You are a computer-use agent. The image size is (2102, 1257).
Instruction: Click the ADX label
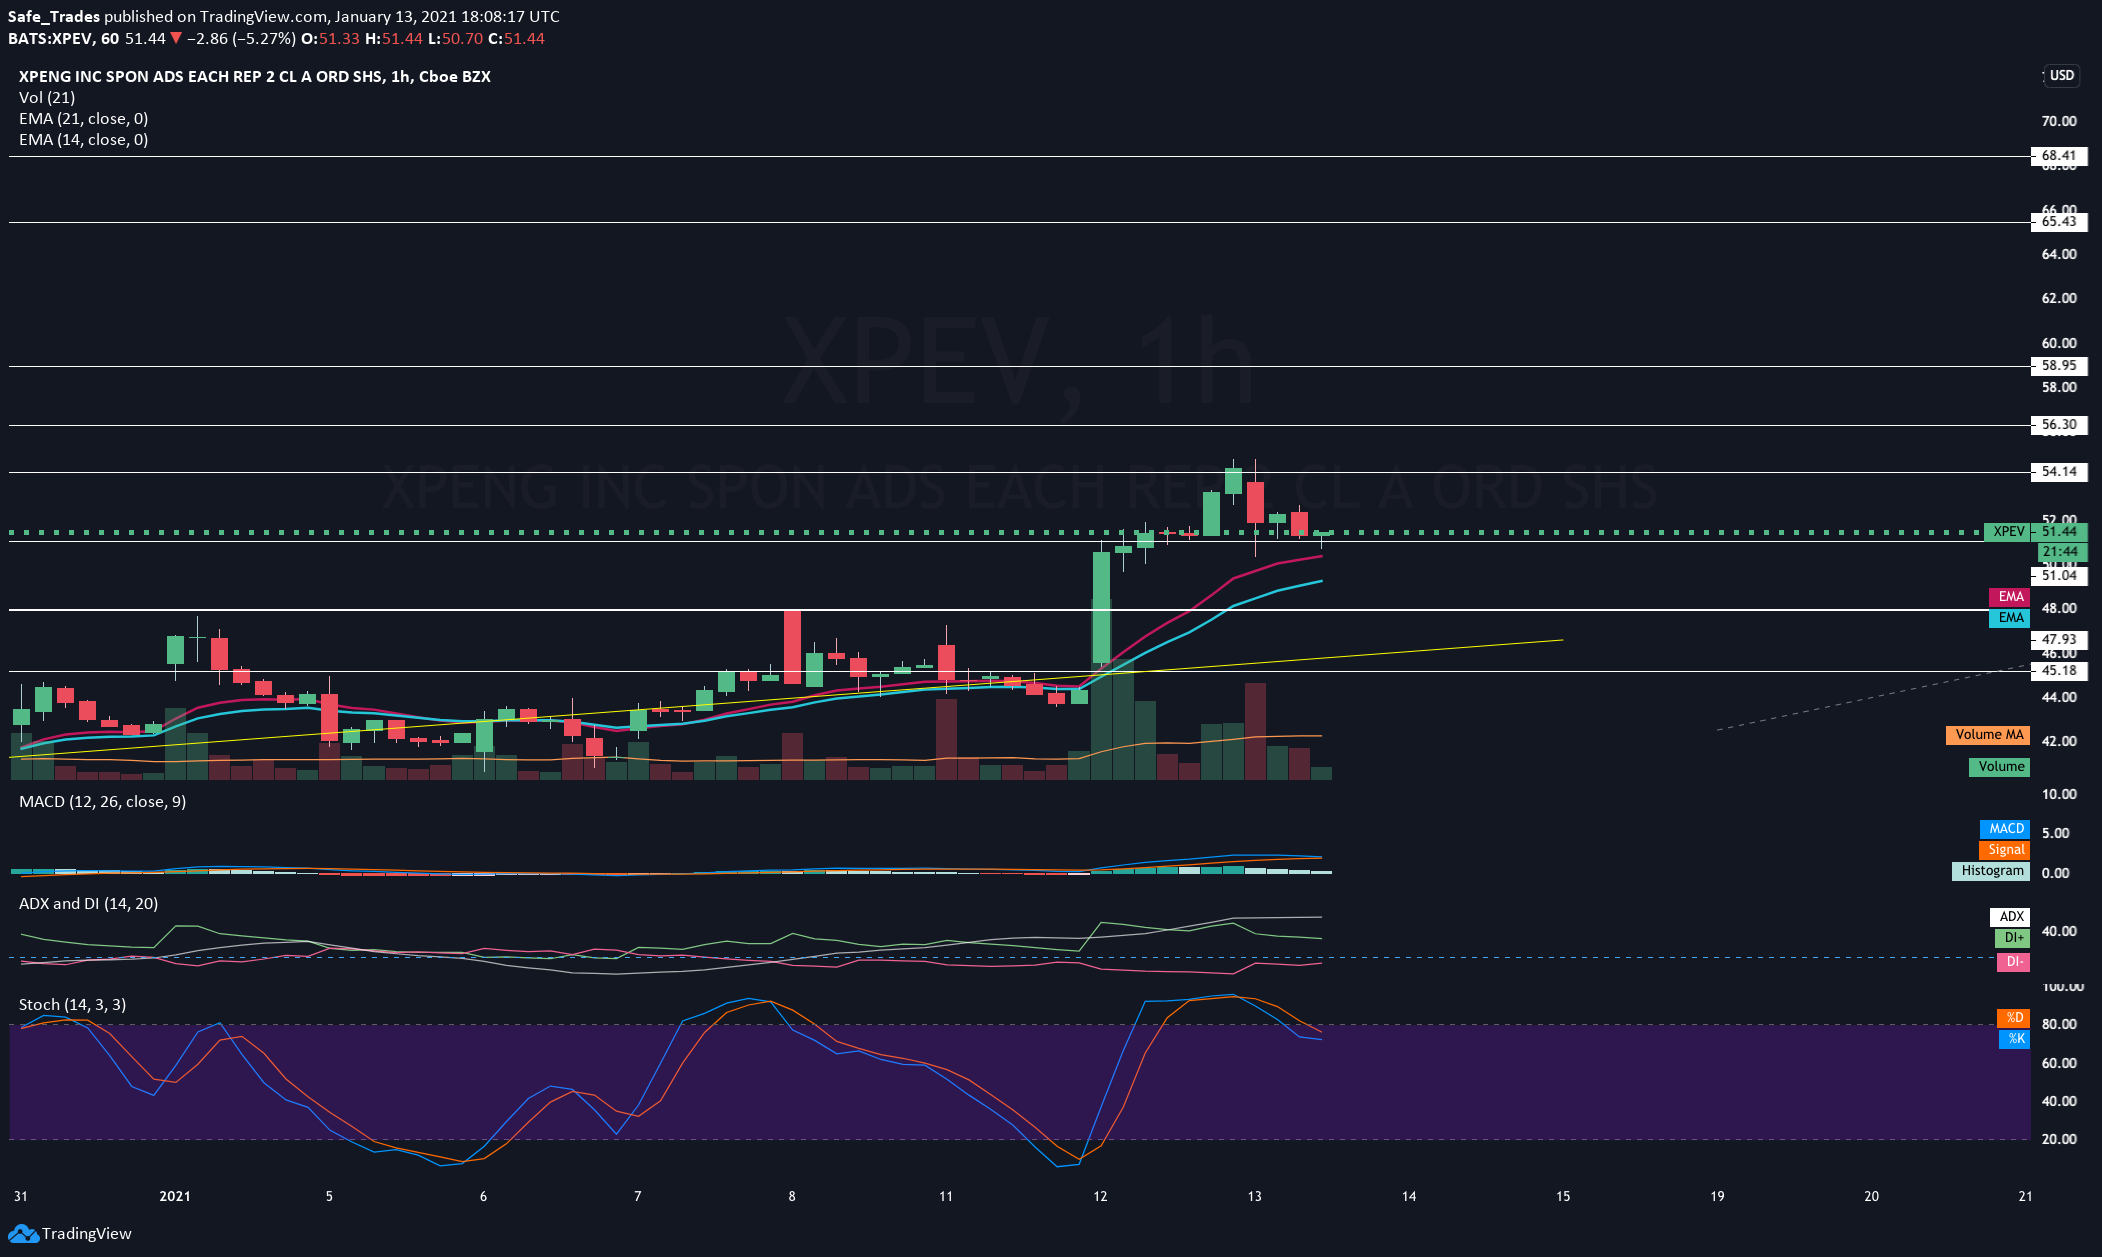tap(2010, 917)
